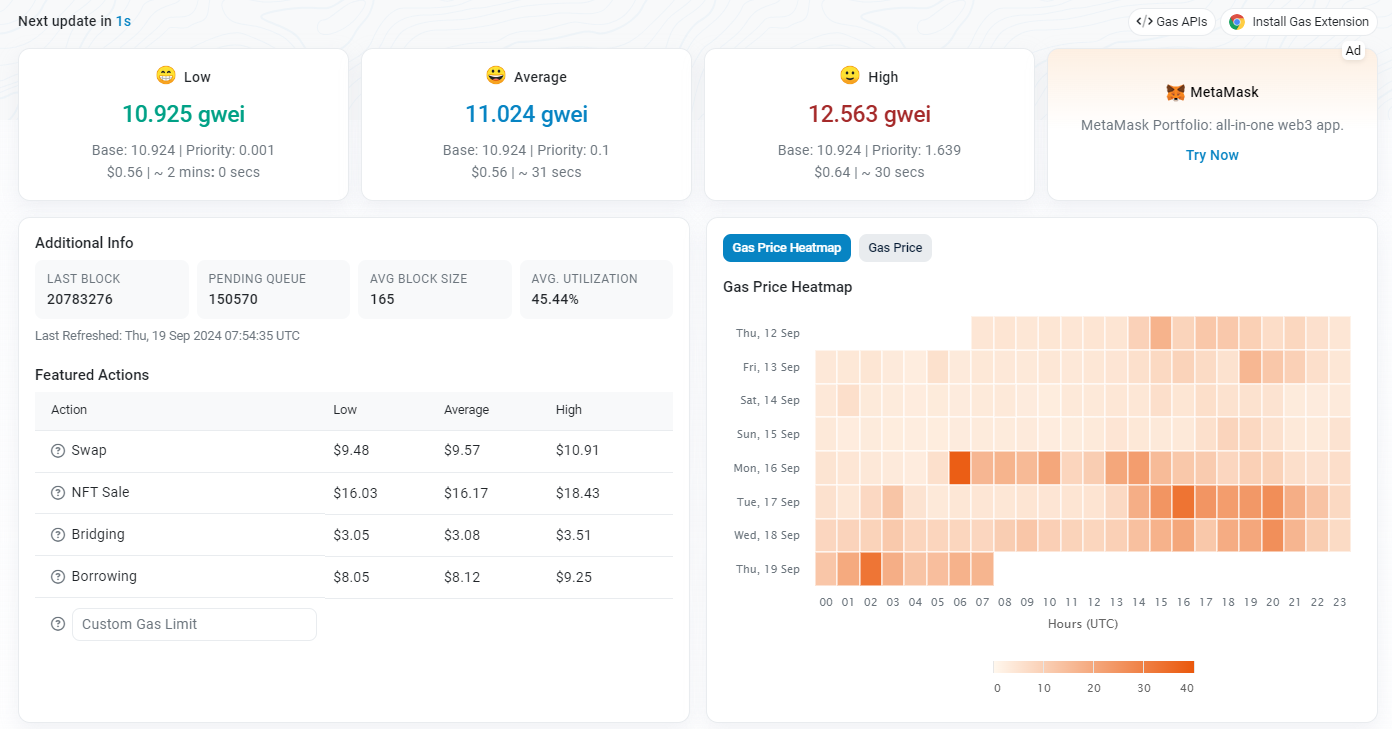Click the help icon beside Borrowing
Screen dimensions: 1392x729
58,577
